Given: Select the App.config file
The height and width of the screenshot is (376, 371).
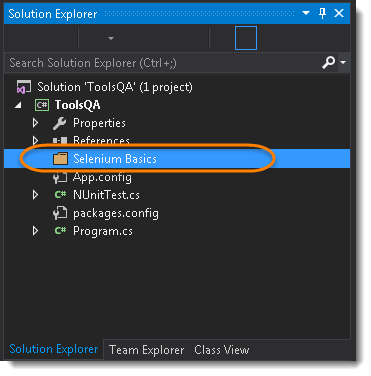Looking at the screenshot, I should pos(102,177).
